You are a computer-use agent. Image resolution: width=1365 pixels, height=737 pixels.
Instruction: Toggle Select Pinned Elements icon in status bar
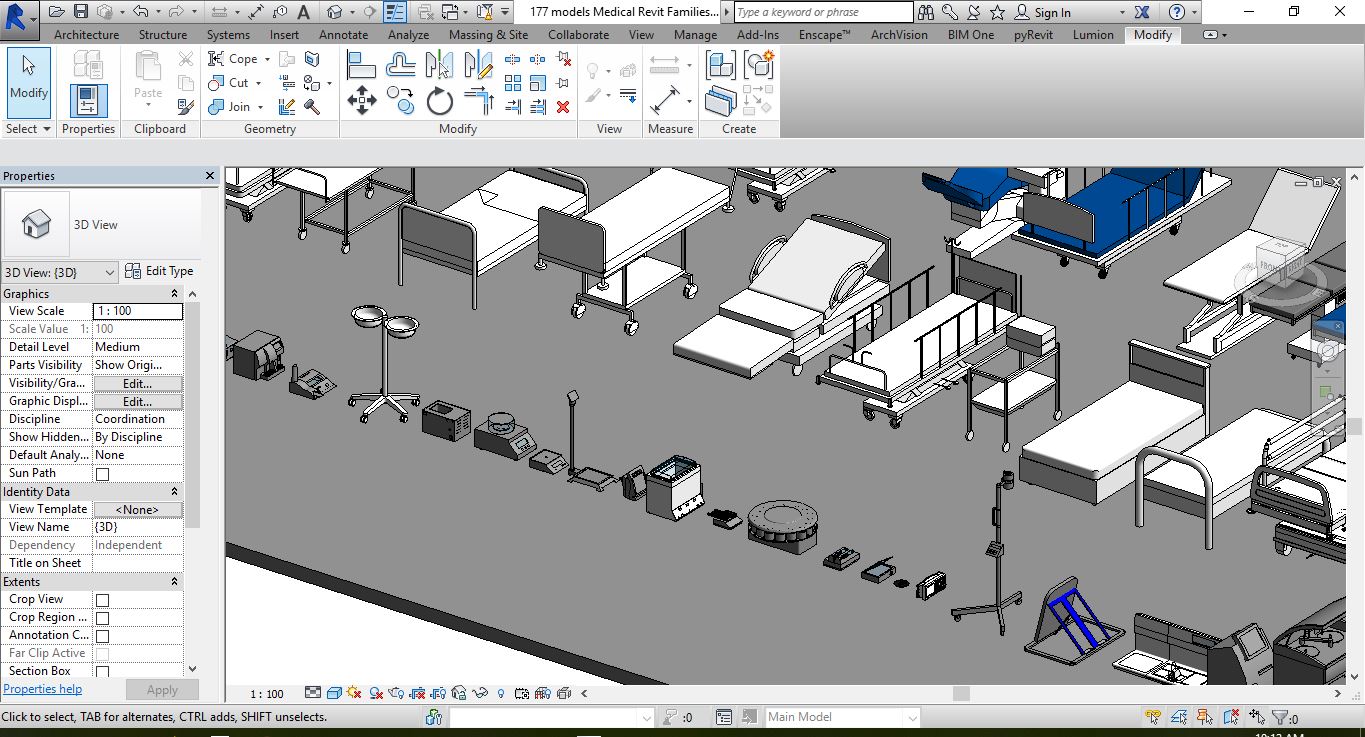tap(1205, 717)
